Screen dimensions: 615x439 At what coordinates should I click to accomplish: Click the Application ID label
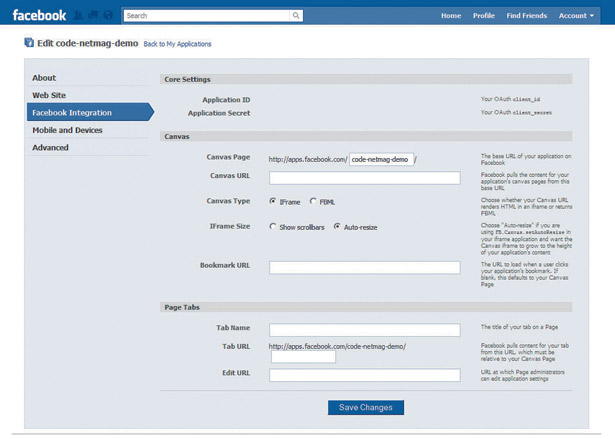[226, 100]
